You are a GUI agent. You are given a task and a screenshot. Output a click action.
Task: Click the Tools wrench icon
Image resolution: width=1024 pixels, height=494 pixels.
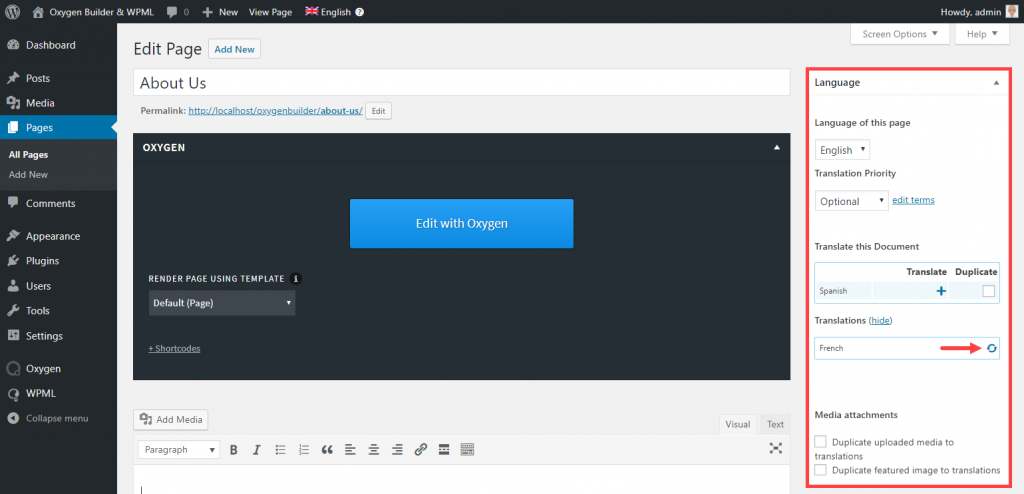point(12,311)
